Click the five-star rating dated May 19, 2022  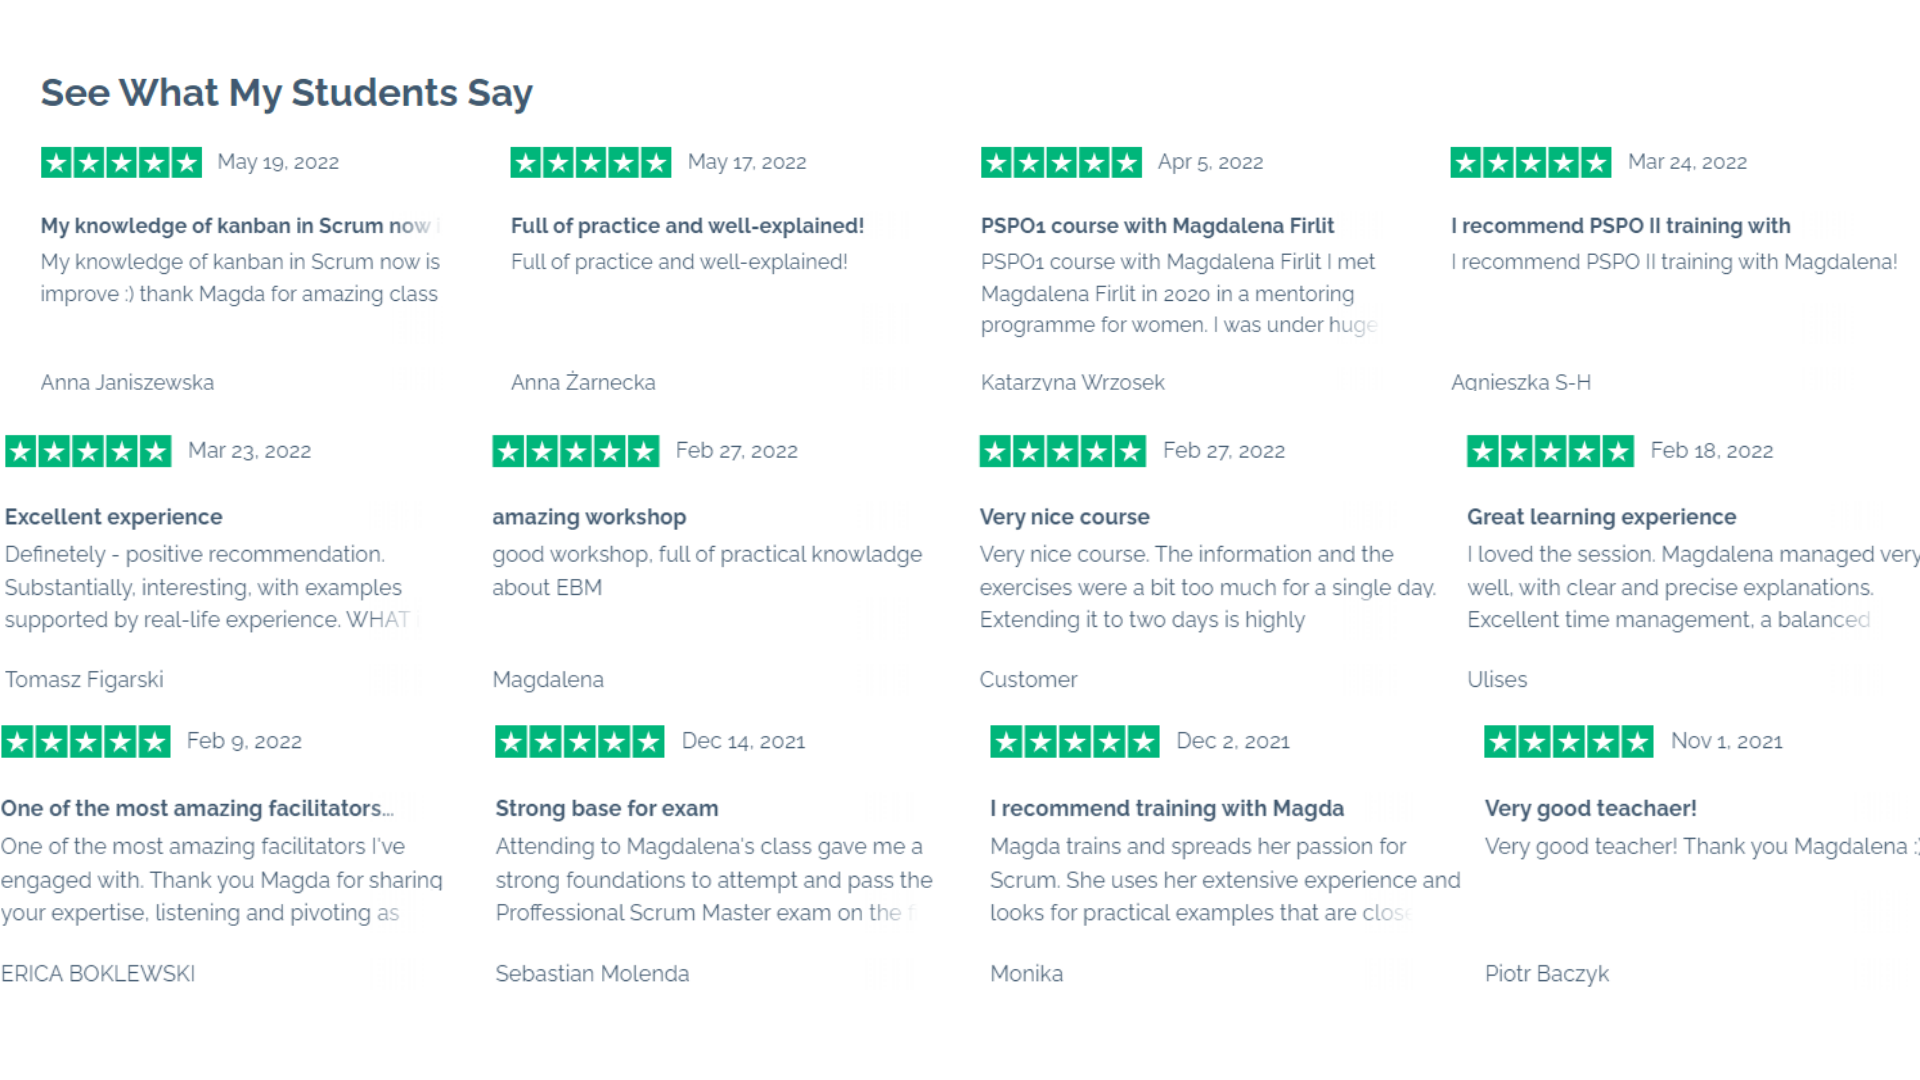click(121, 162)
